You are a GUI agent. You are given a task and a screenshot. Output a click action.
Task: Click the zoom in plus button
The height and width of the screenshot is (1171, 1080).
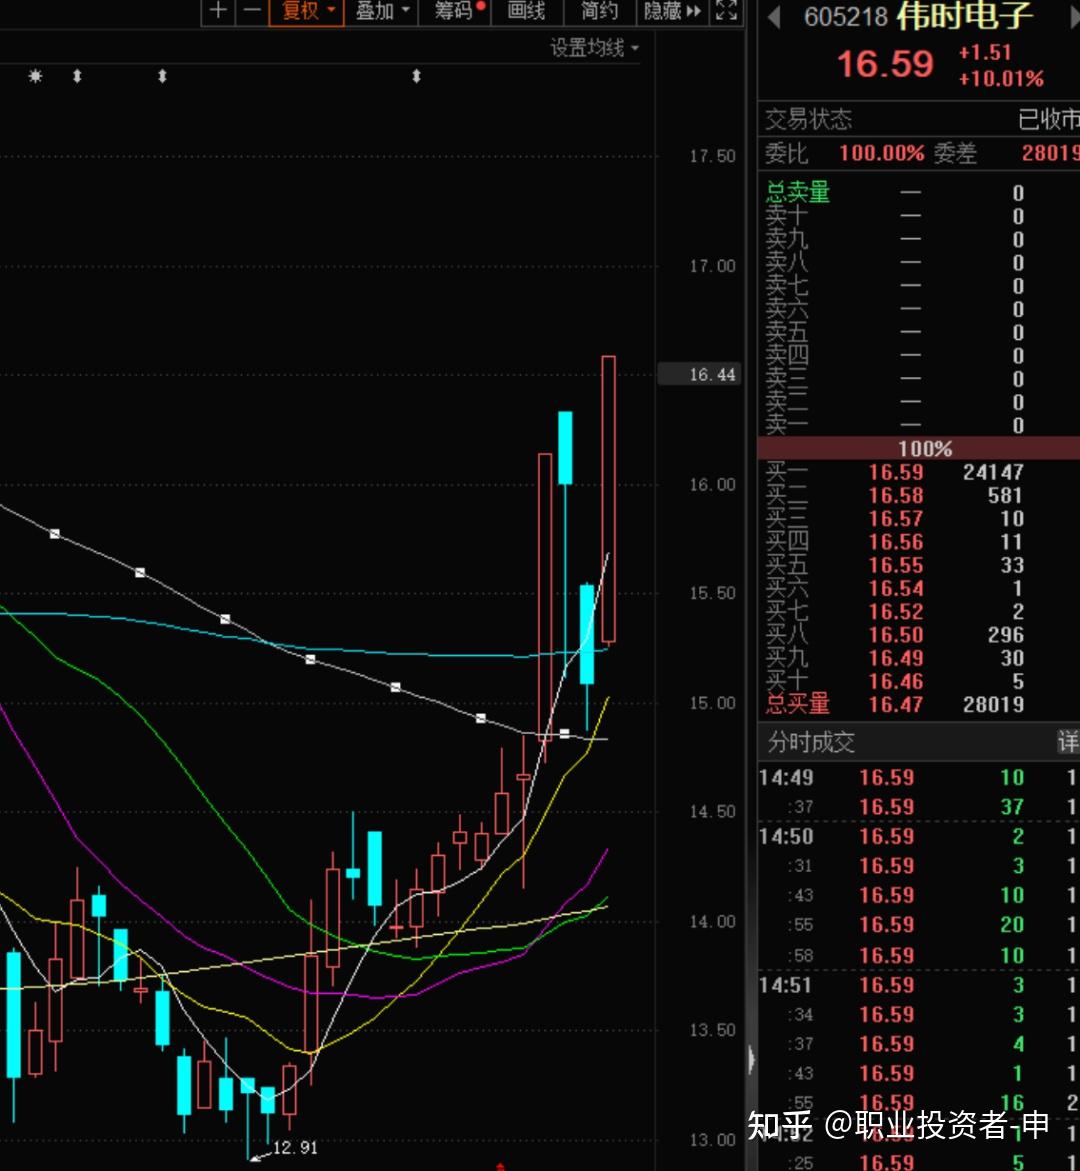(218, 11)
